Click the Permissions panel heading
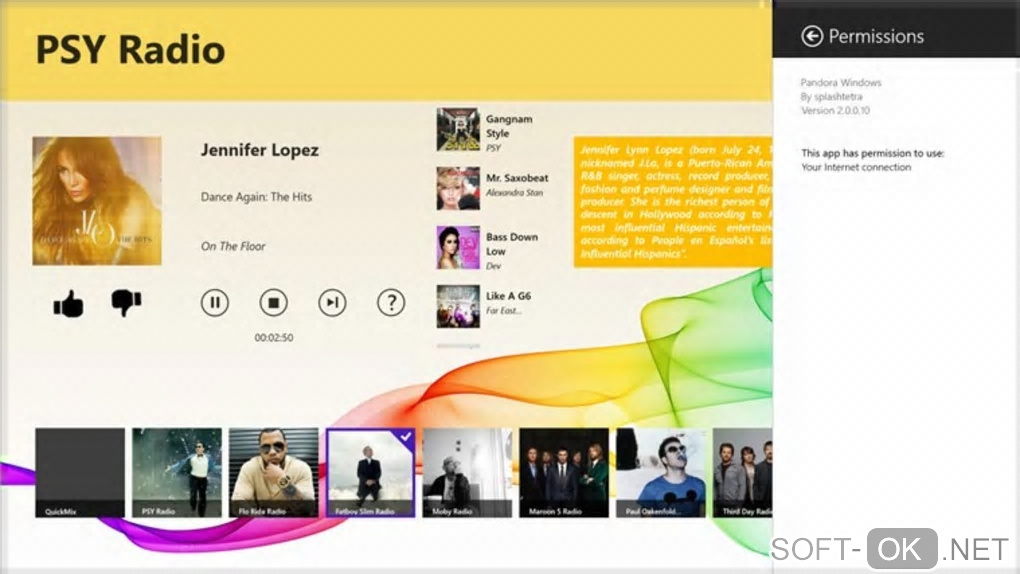The image size is (1020, 574). 876,36
